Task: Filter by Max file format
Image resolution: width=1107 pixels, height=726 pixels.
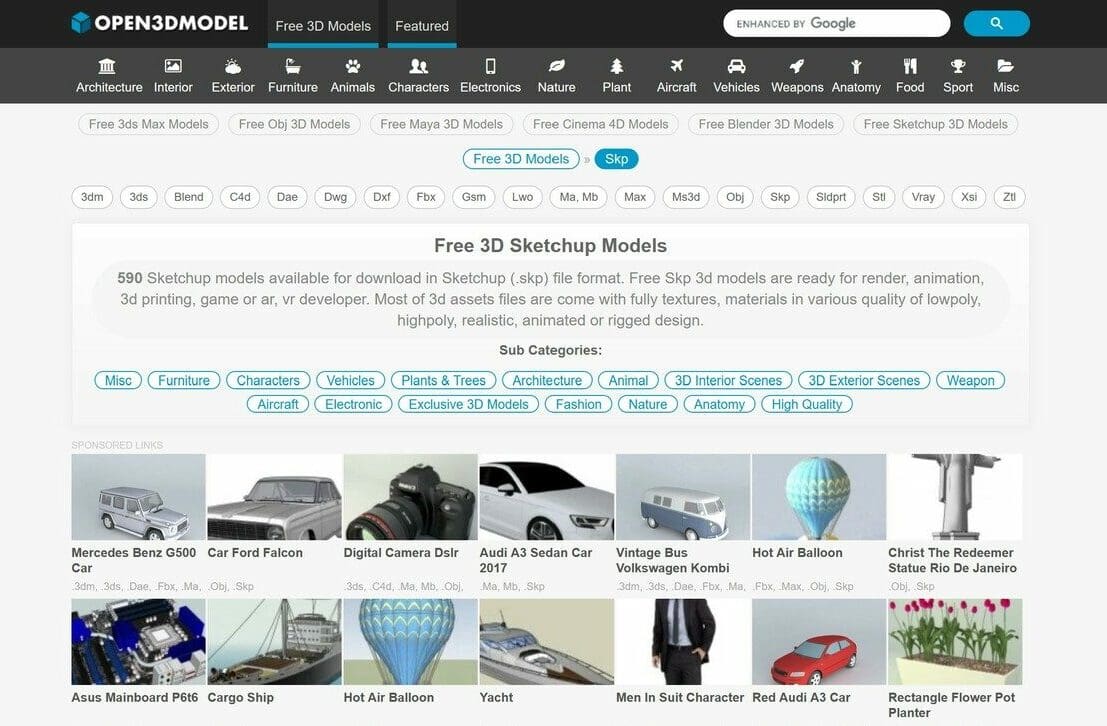Action: click(635, 197)
